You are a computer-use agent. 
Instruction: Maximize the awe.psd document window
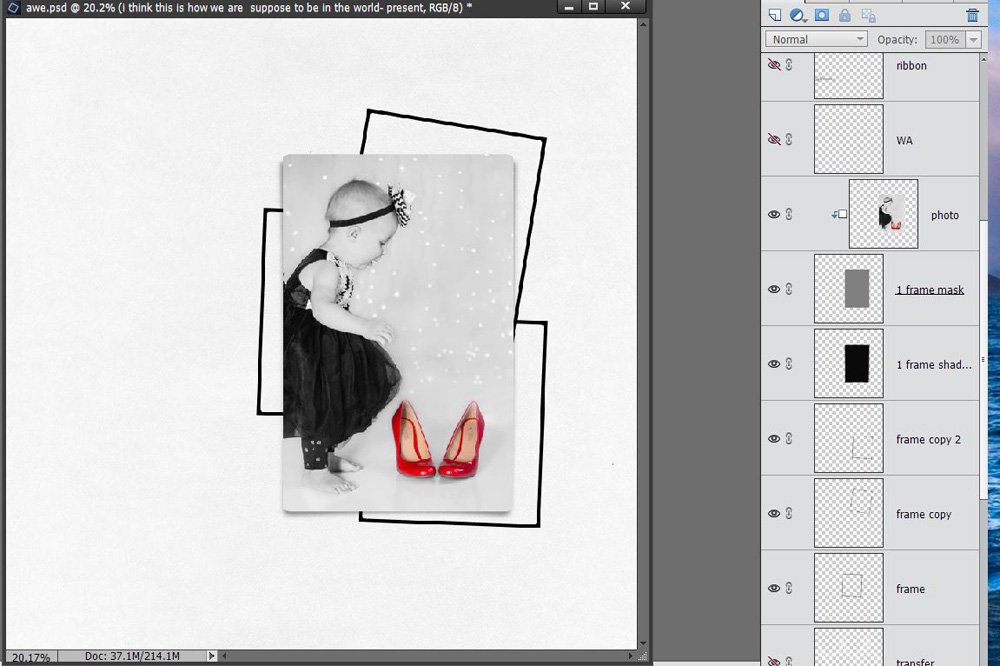pyautogui.click(x=593, y=6)
